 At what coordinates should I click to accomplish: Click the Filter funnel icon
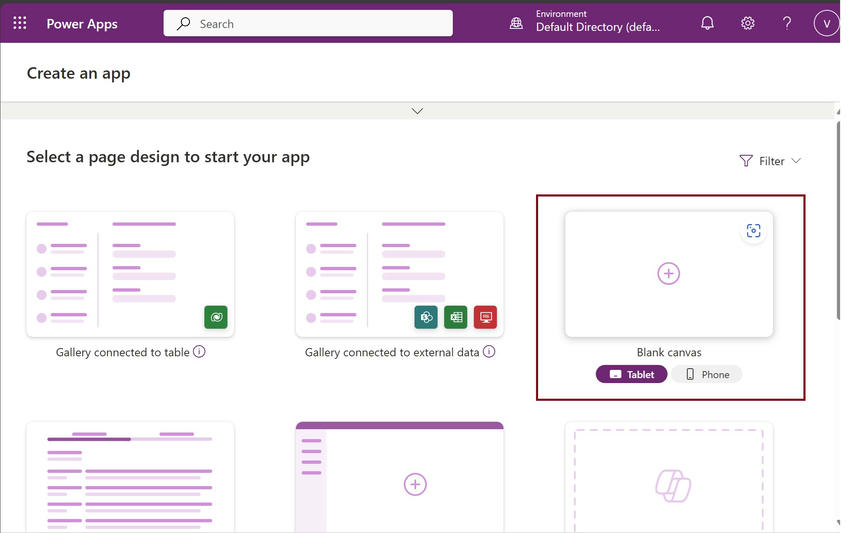coord(746,161)
